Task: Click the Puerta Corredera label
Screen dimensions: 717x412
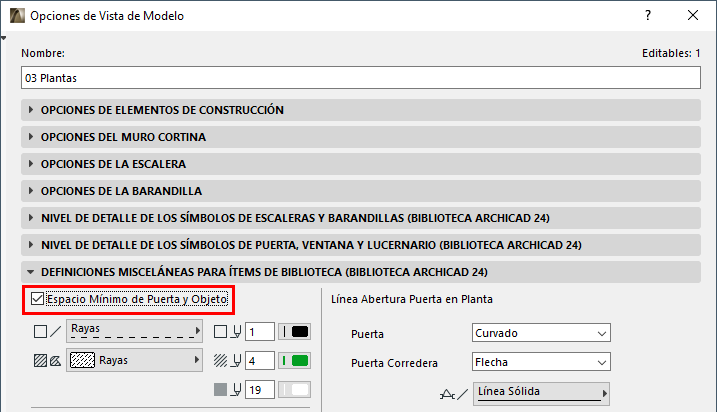Action: click(x=394, y=363)
